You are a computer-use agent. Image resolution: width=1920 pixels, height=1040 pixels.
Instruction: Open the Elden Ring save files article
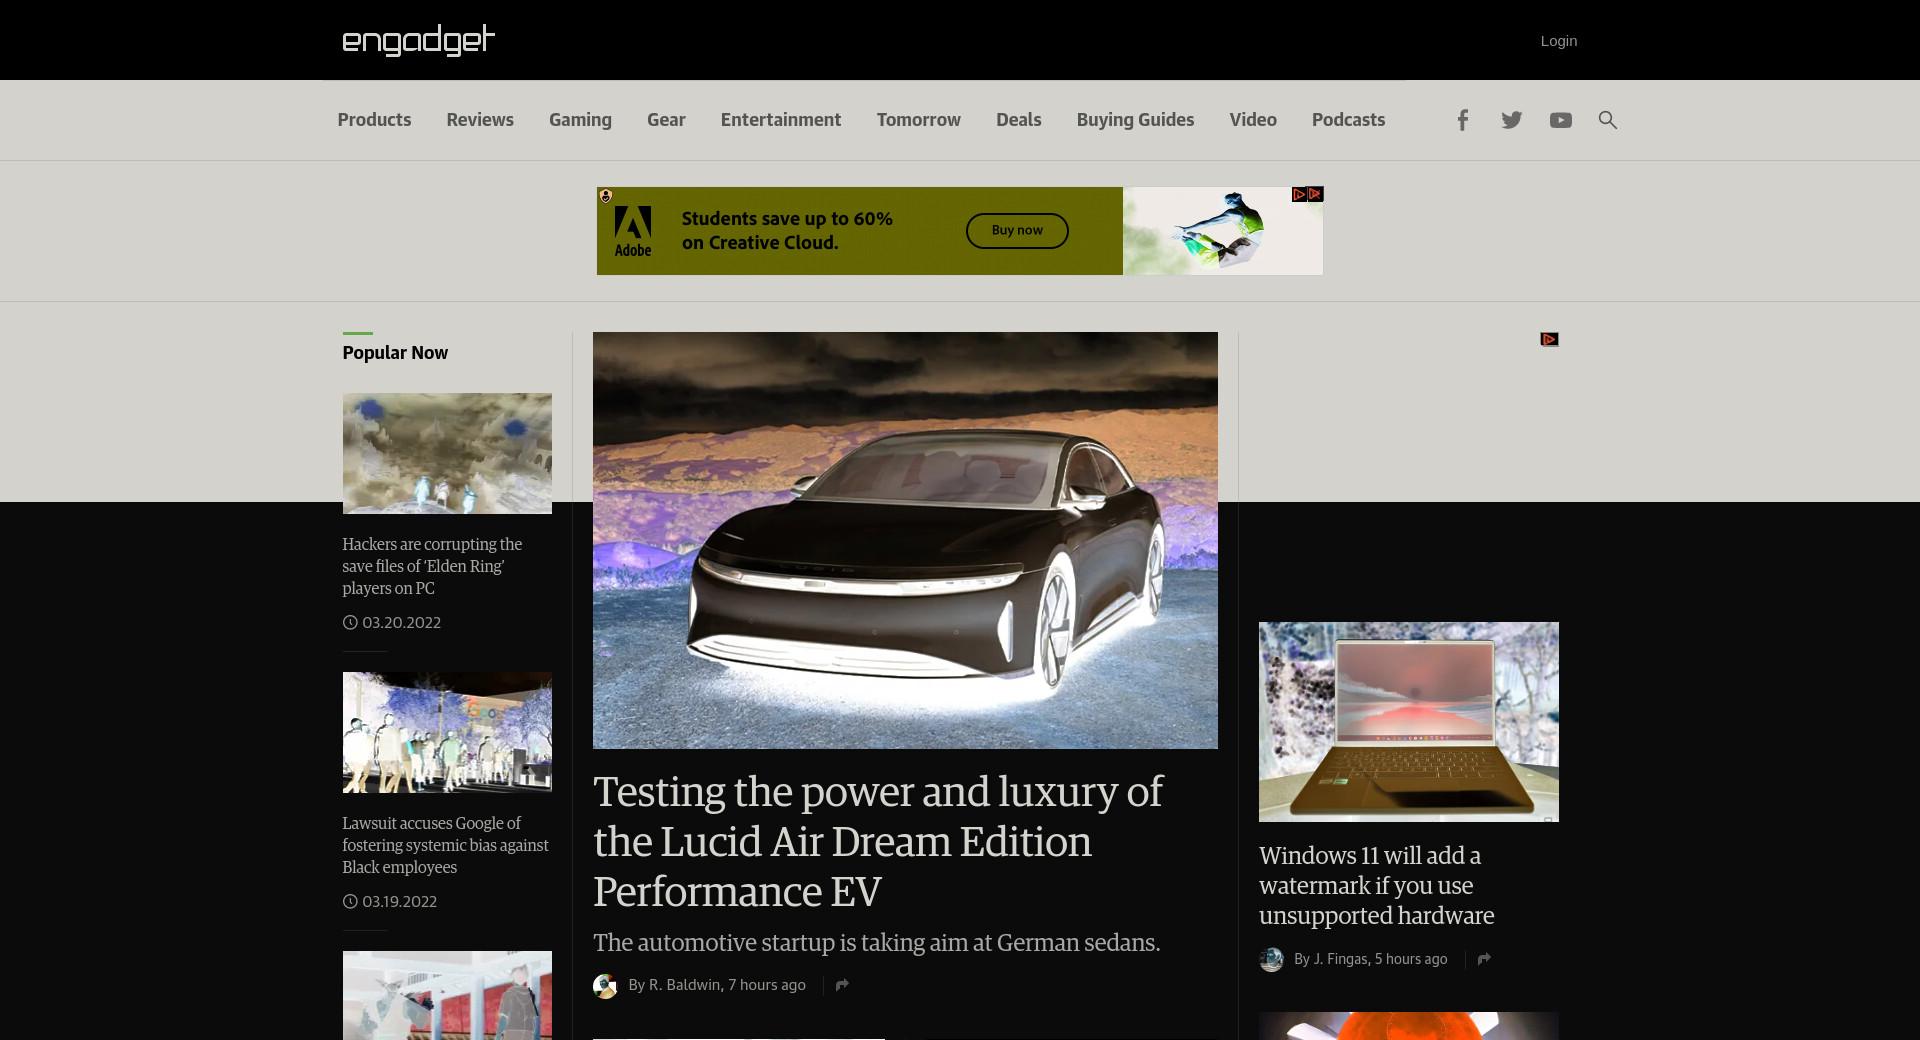[x=432, y=566]
